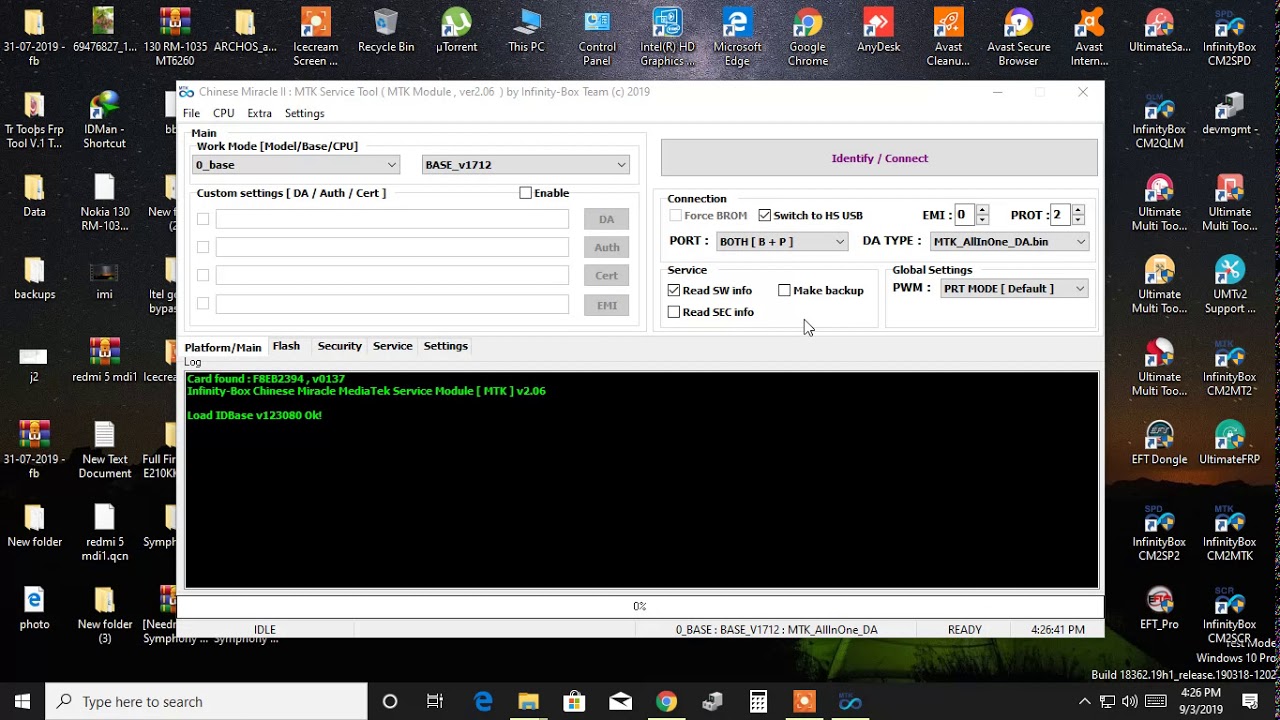Tick the checkbox beside the Auth field
The height and width of the screenshot is (720, 1280).
click(x=203, y=247)
